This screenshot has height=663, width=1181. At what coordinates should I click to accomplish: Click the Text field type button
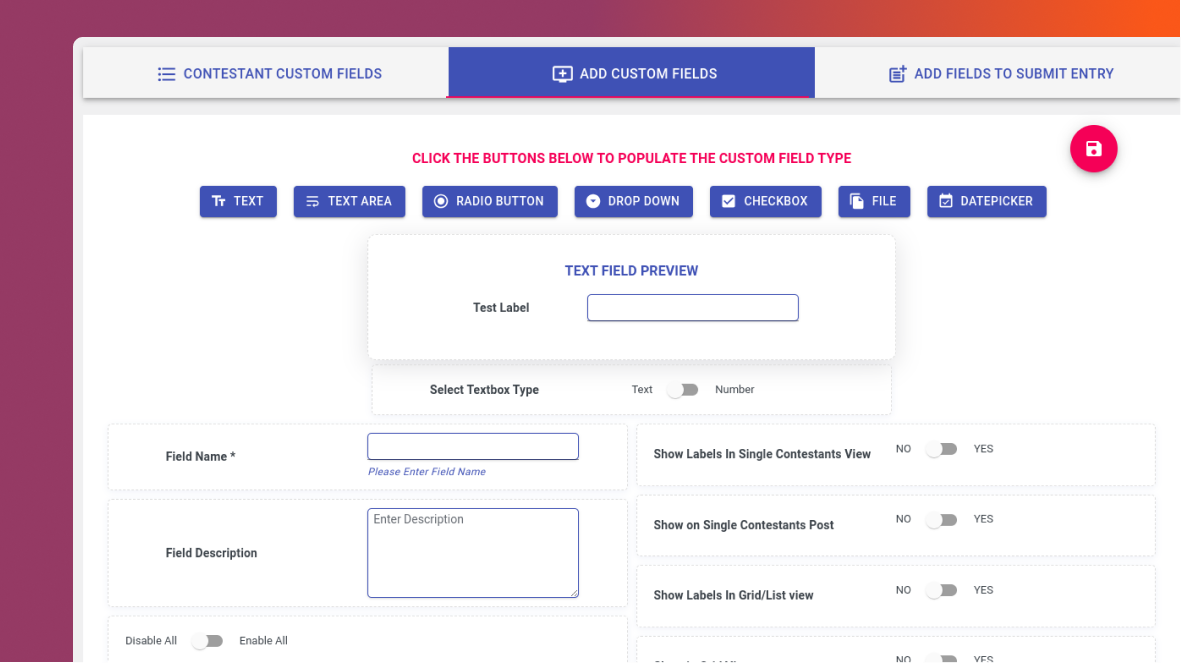point(238,201)
